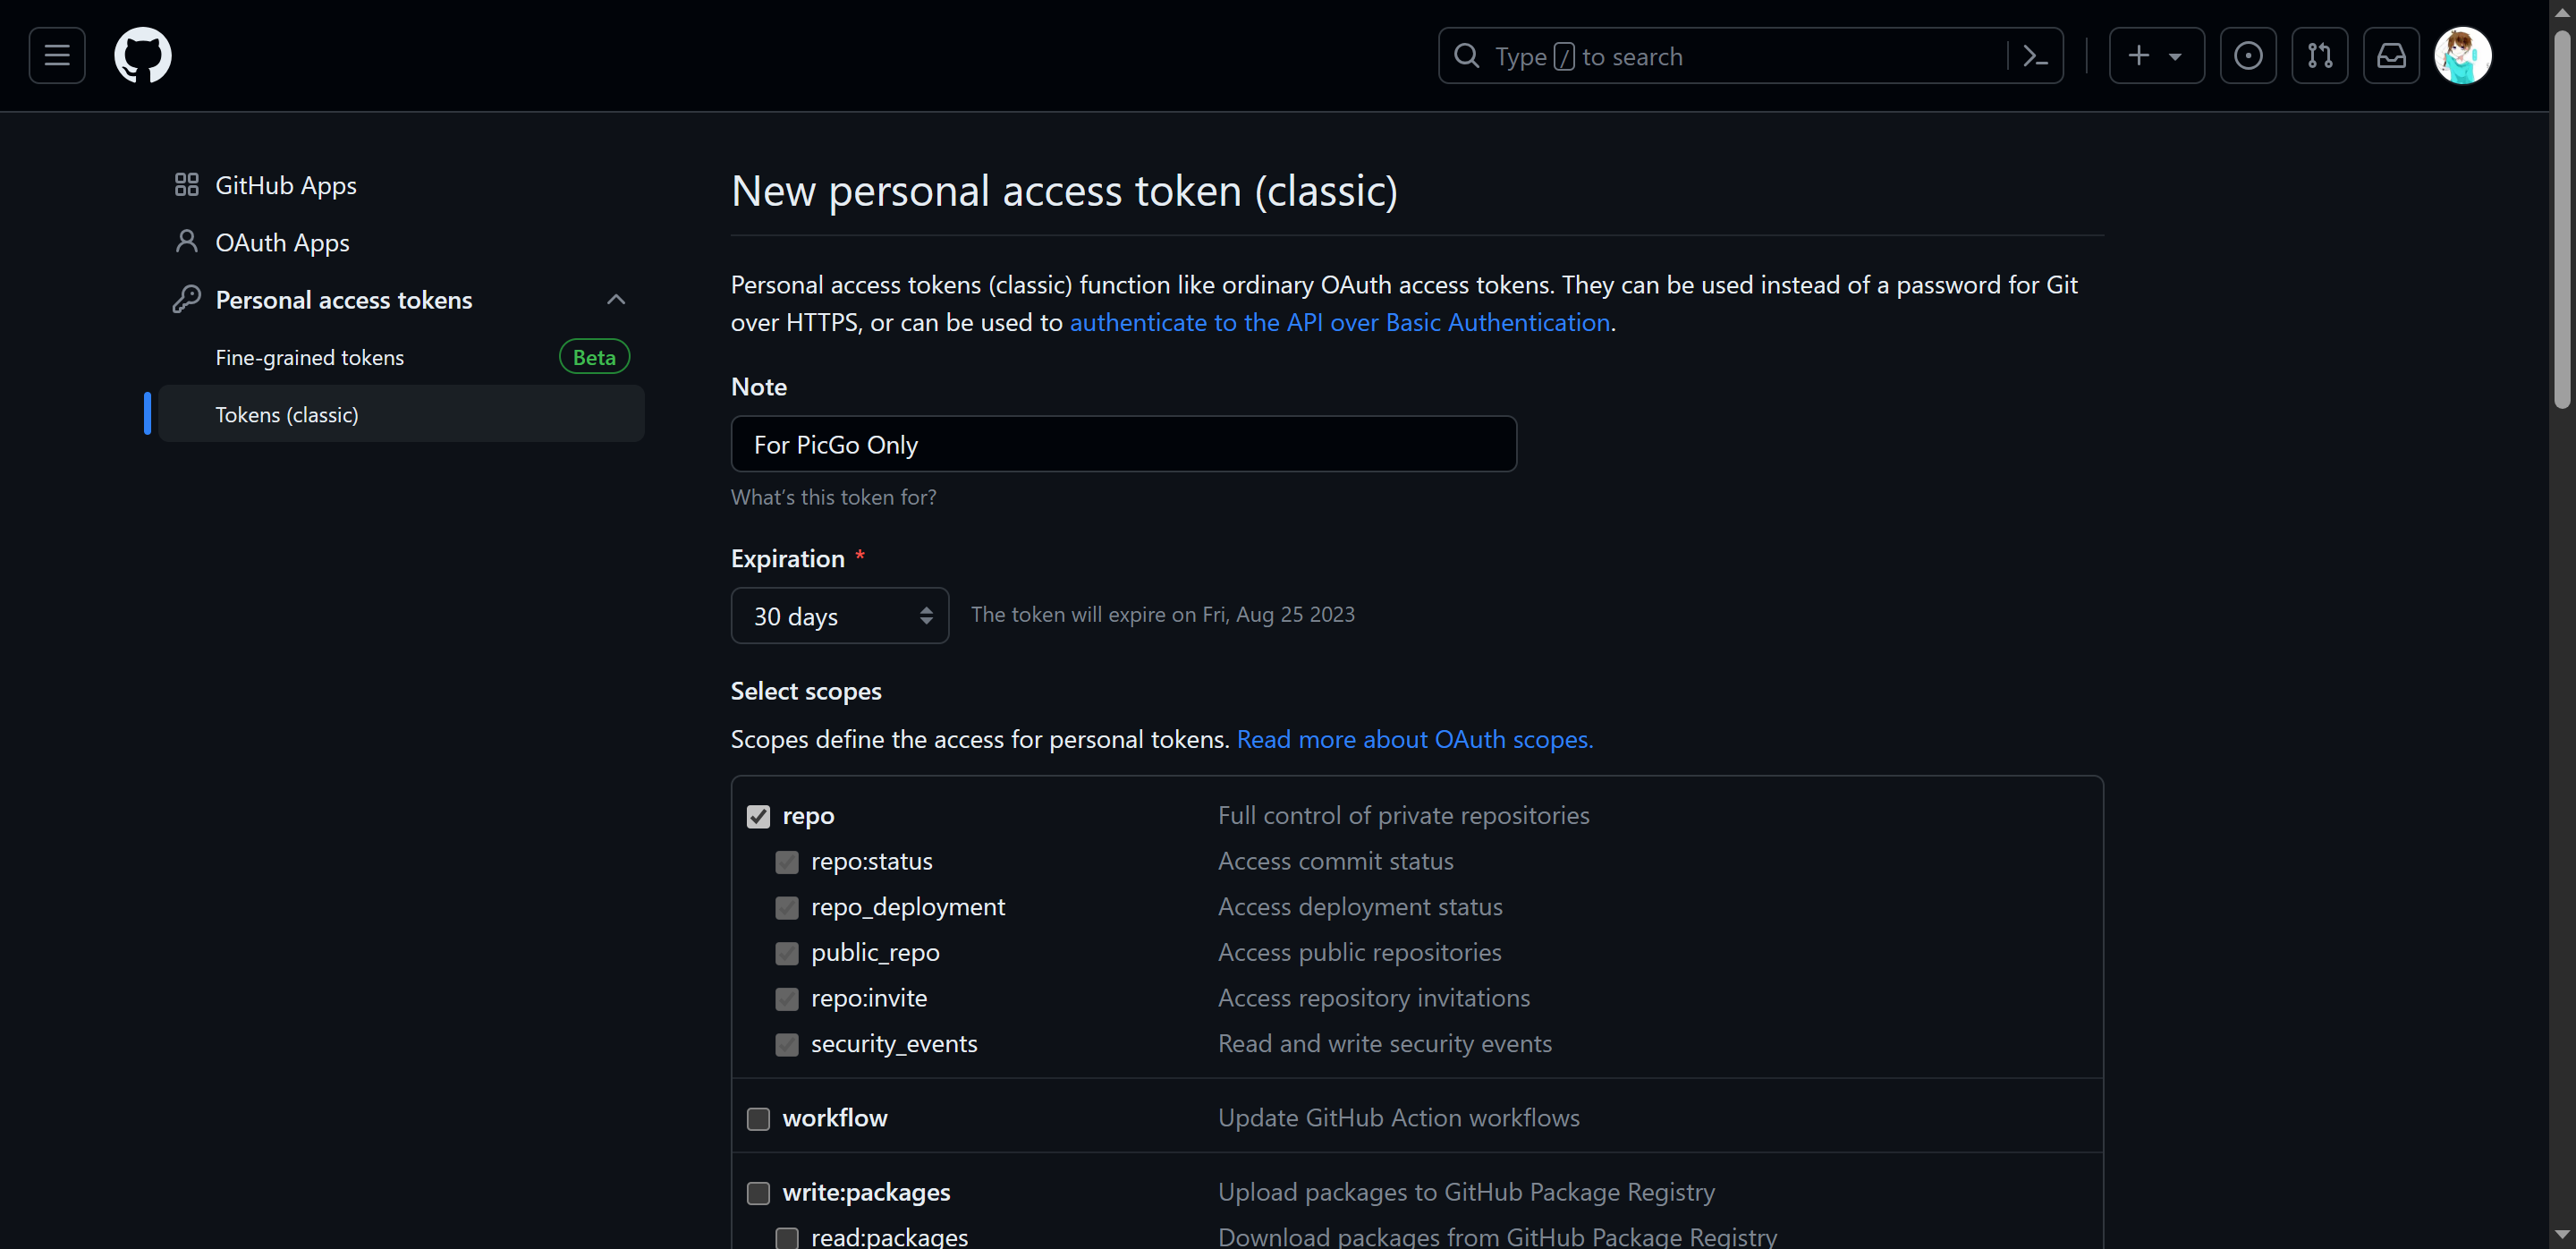Open the notifications inbox icon

click(2390, 55)
